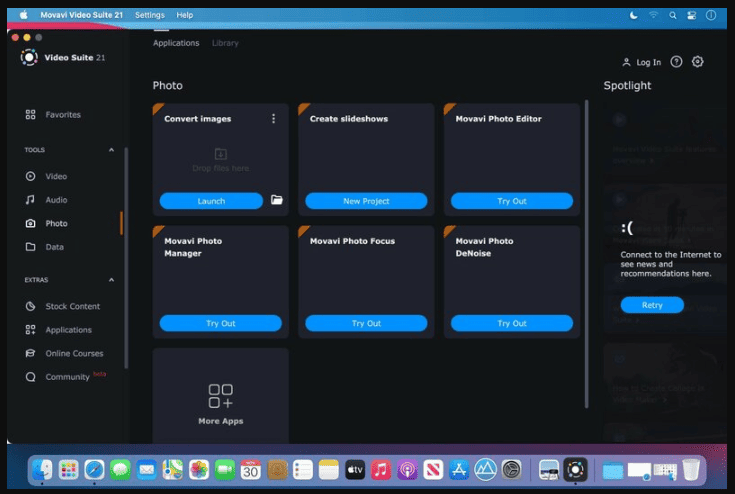The image size is (735, 494).
Task: Retry the Spotlight internet connection
Action: [x=652, y=305]
